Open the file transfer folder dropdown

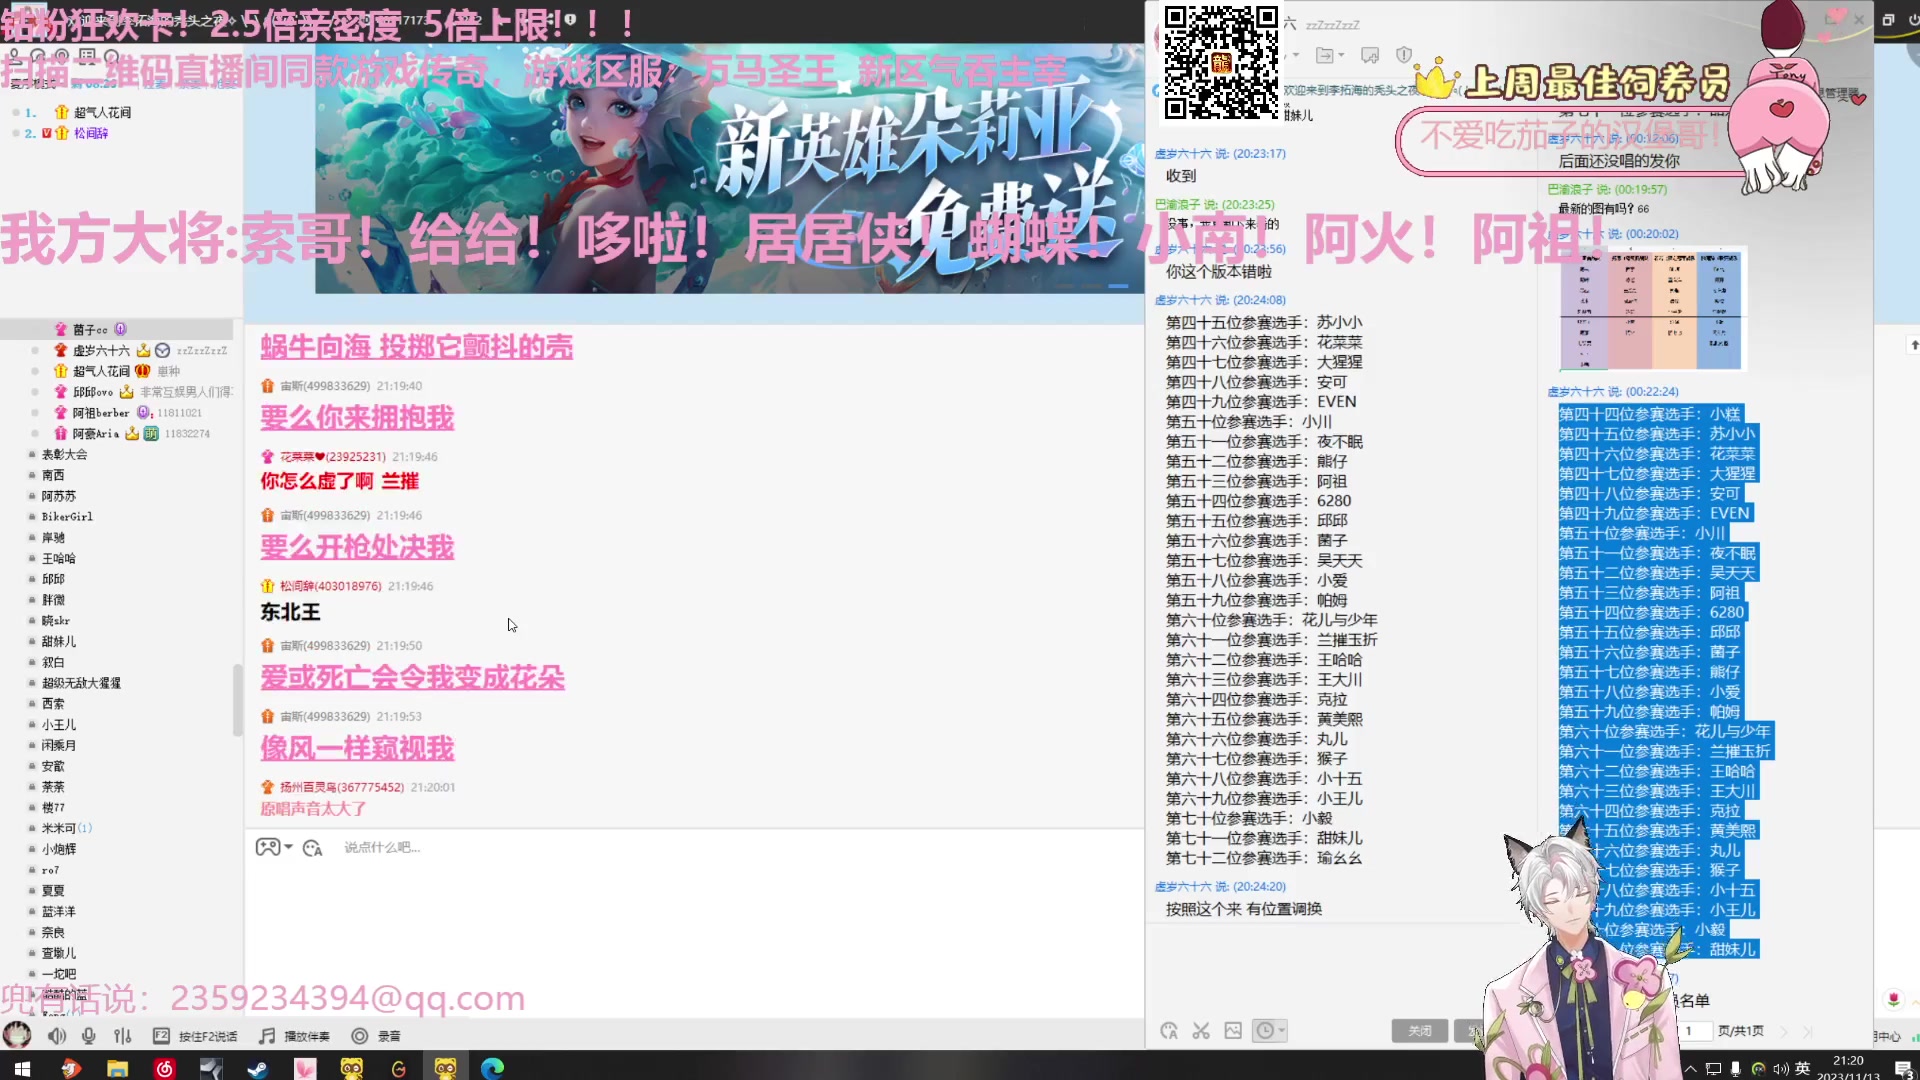point(1329,55)
